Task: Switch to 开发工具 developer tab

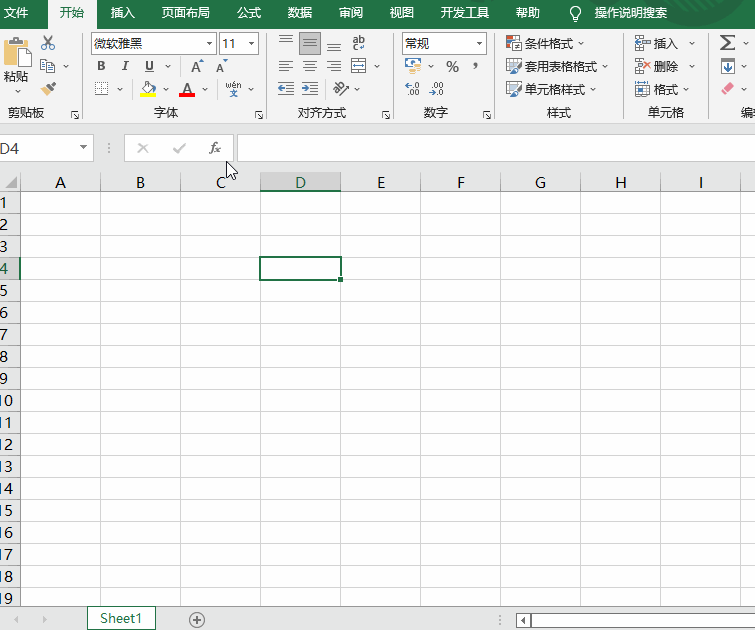Action: (x=465, y=13)
